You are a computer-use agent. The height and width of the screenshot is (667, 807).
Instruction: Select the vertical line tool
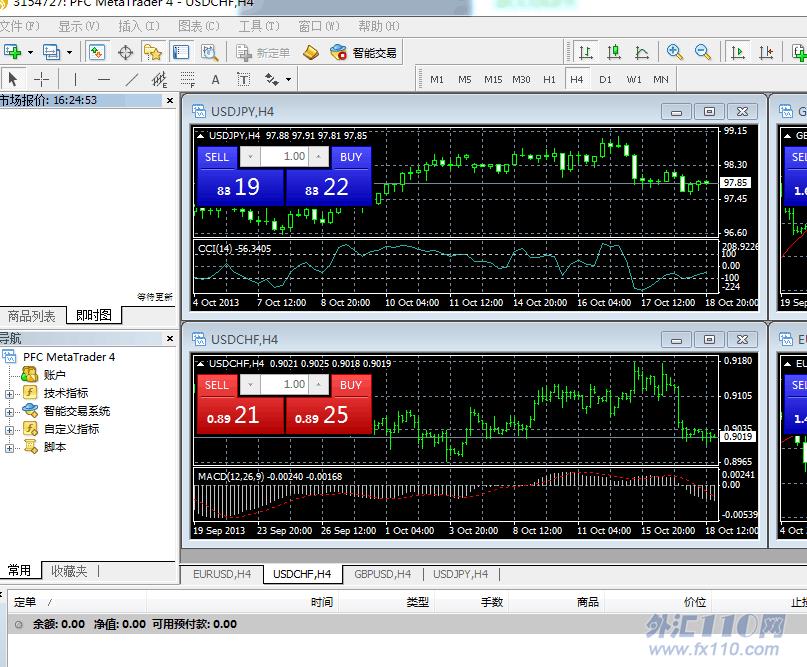76,79
